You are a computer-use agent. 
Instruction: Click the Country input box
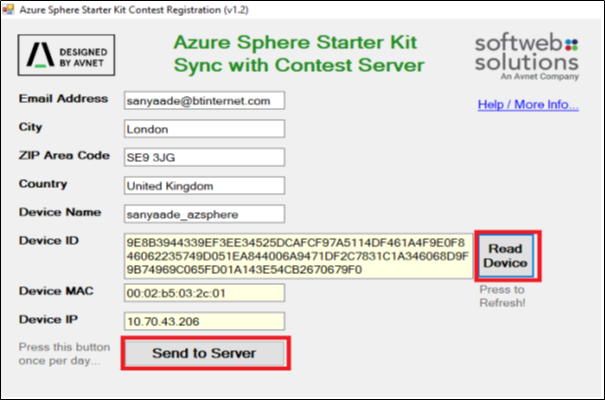coord(204,185)
